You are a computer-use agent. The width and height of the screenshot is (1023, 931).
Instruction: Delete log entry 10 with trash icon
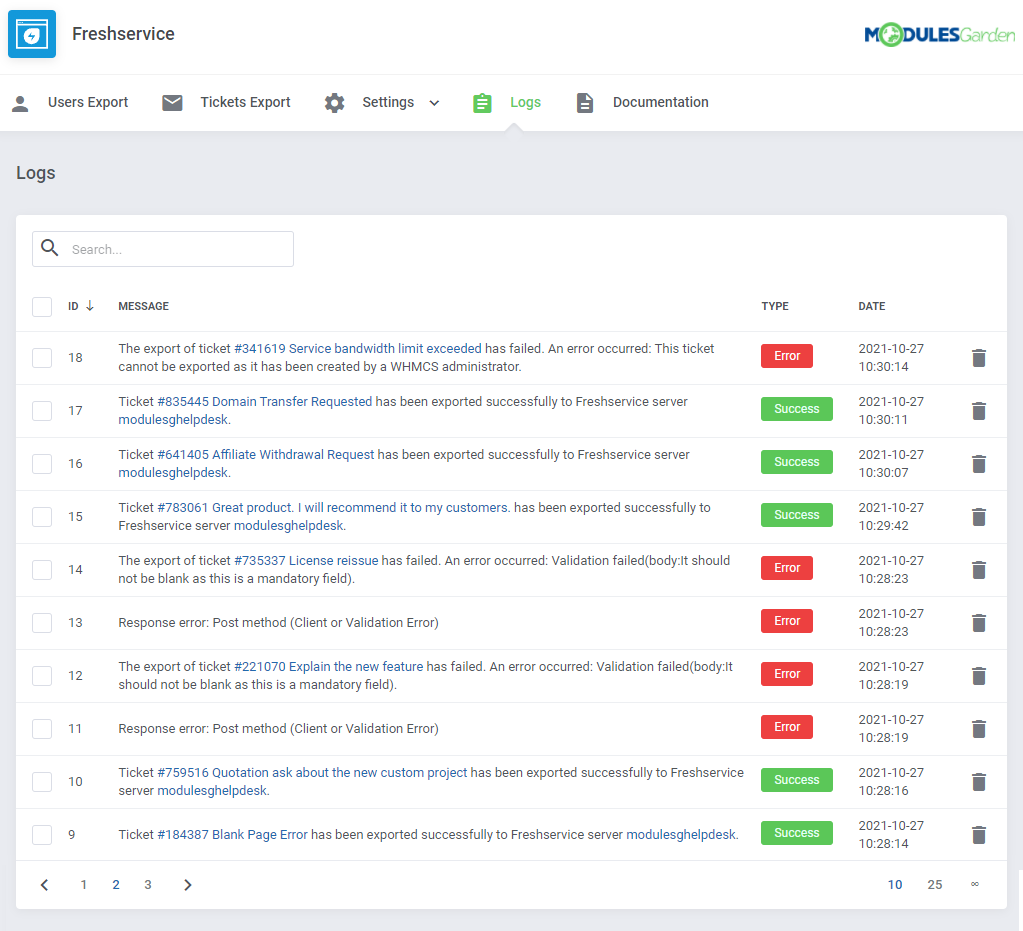tap(979, 782)
